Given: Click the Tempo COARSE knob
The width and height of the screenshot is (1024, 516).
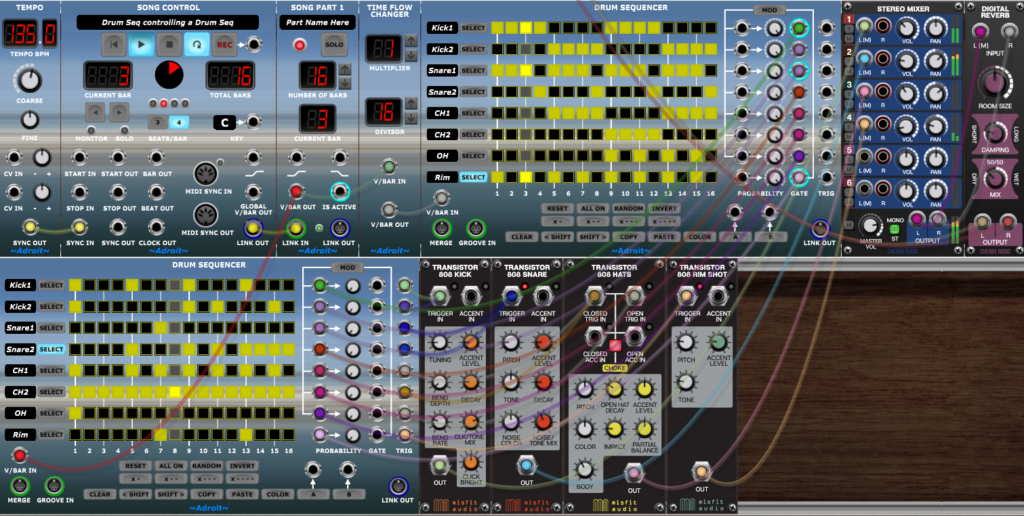Looking at the screenshot, I should [x=29, y=80].
